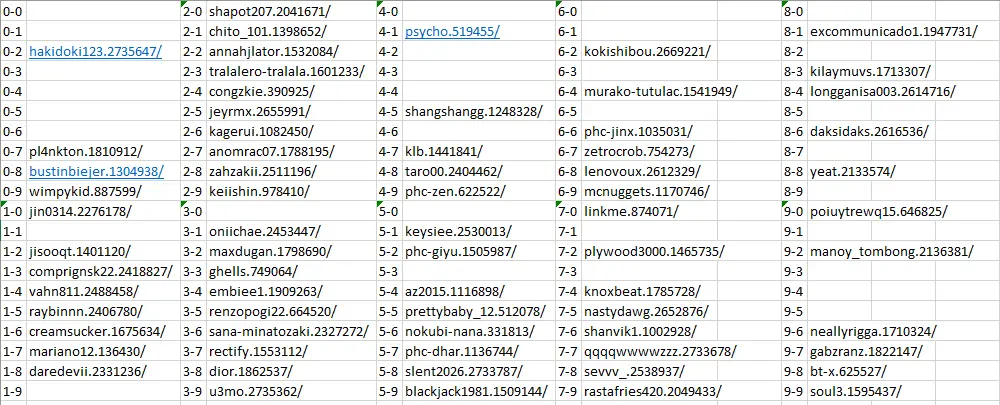Viewport: 1000px width, 405px height.
Task: Open the hakidoki123.2735647/ hyperlink
Action: pos(95,52)
